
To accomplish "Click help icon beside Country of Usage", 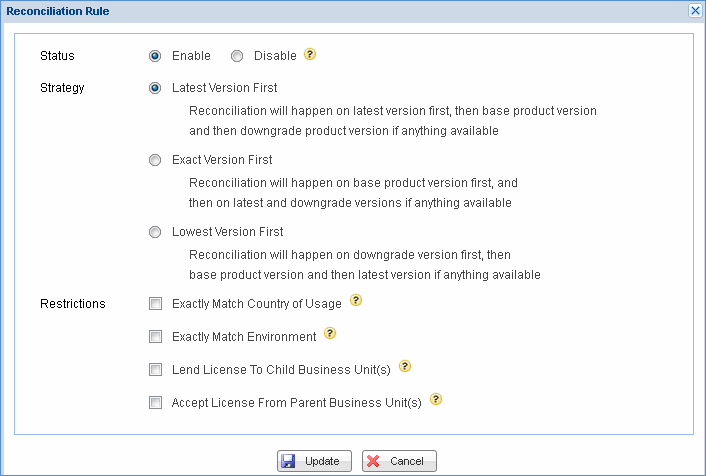I will [356, 300].
